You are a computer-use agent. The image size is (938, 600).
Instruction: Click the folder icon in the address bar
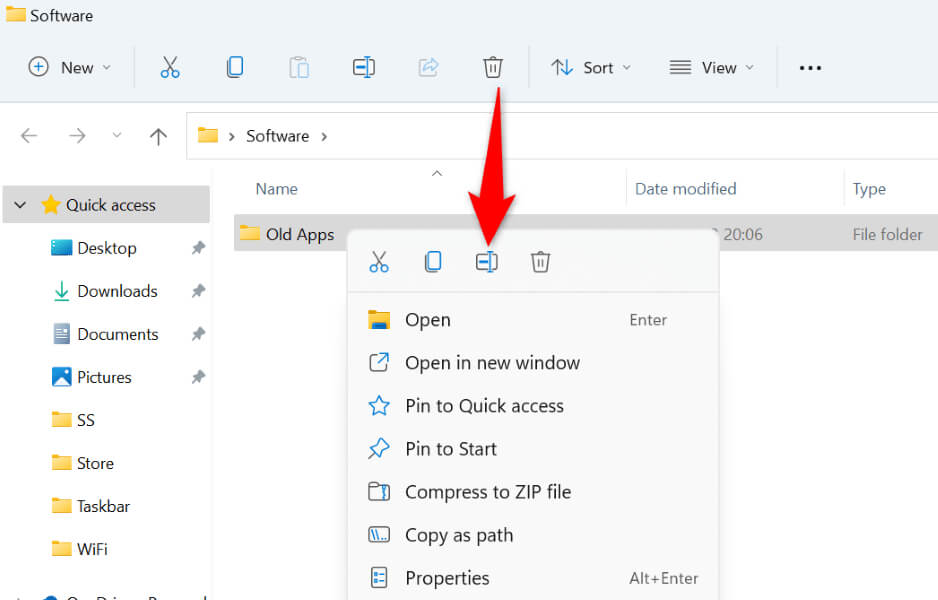click(208, 135)
